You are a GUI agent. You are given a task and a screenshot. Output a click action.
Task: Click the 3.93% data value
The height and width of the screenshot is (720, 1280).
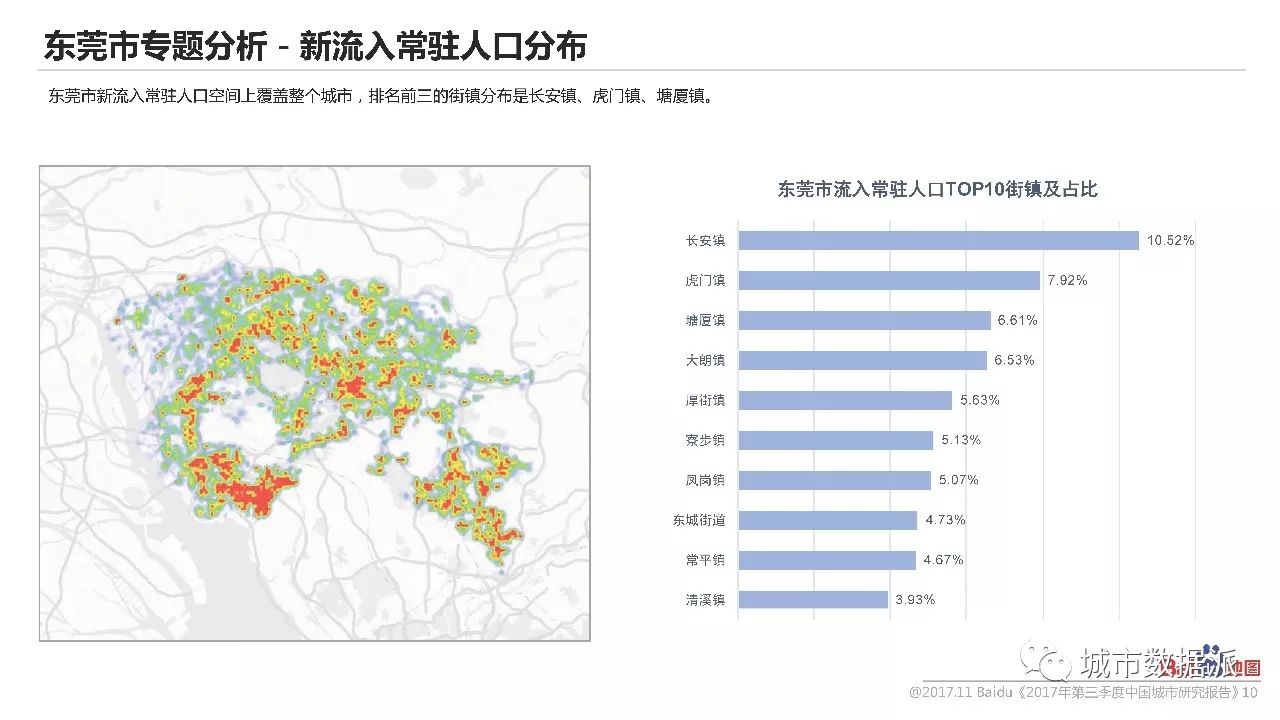[915, 600]
